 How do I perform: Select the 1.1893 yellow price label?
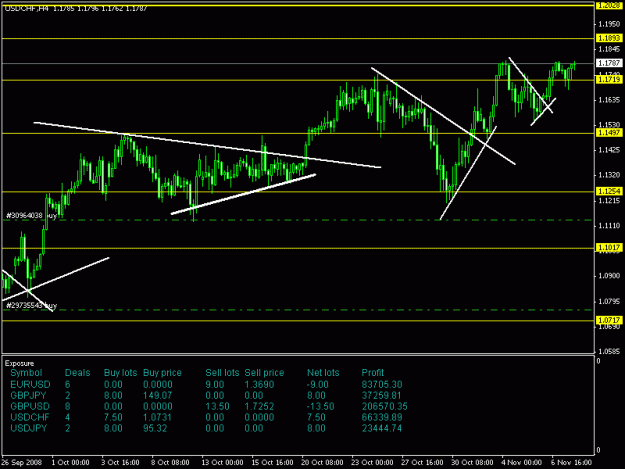(x=609, y=38)
